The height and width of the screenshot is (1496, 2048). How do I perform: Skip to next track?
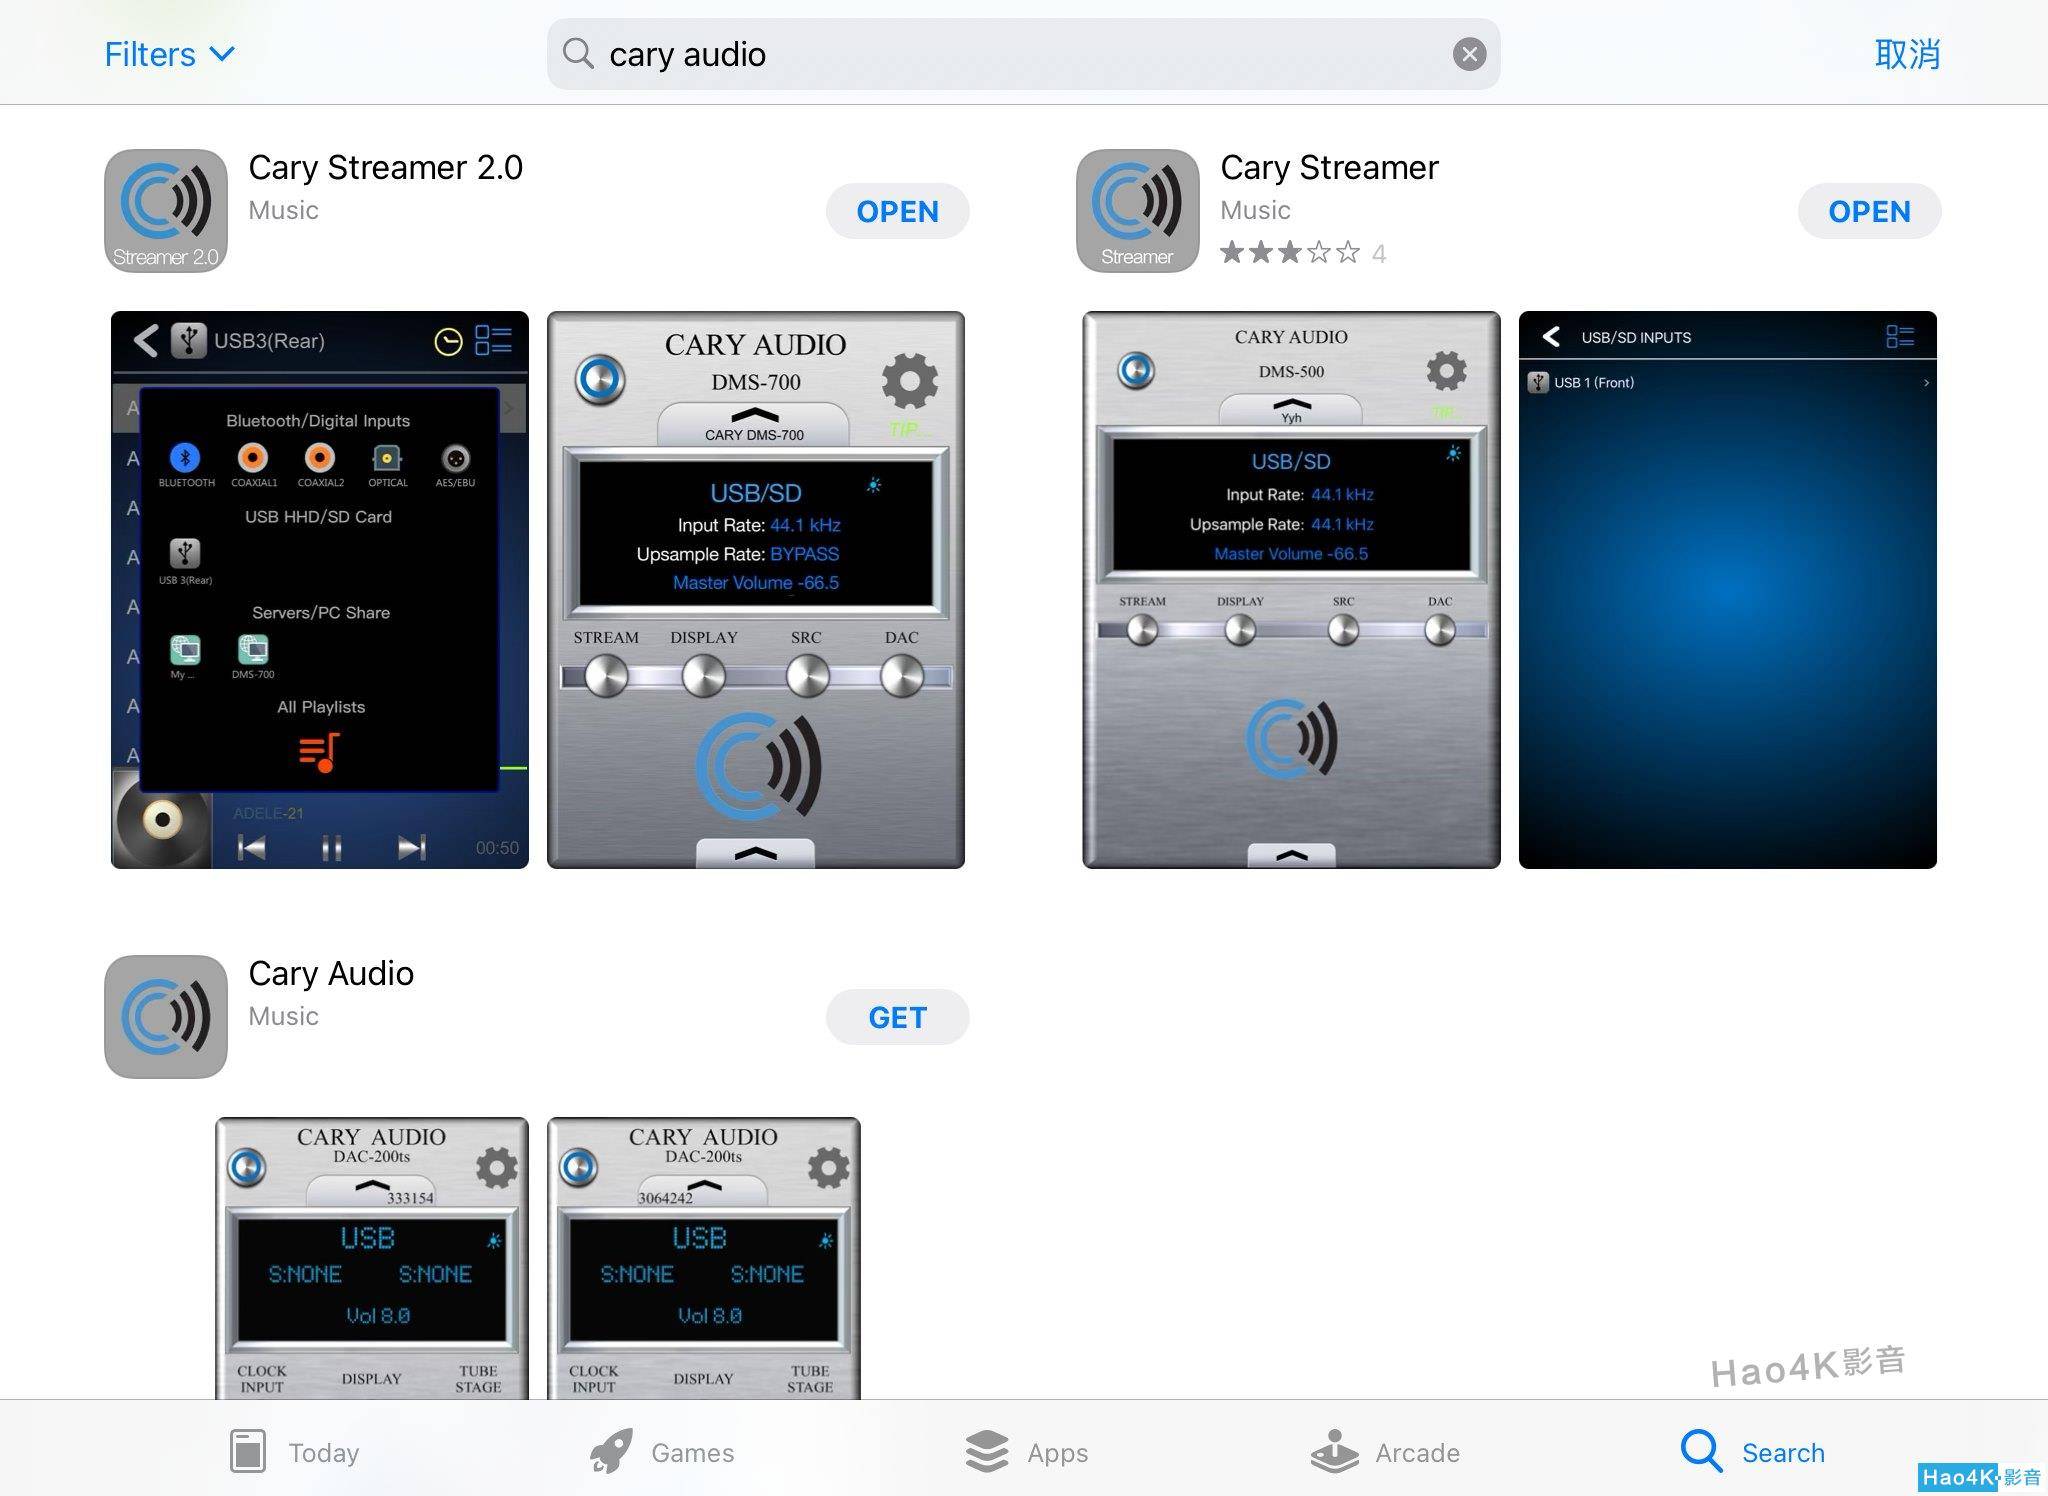click(412, 848)
